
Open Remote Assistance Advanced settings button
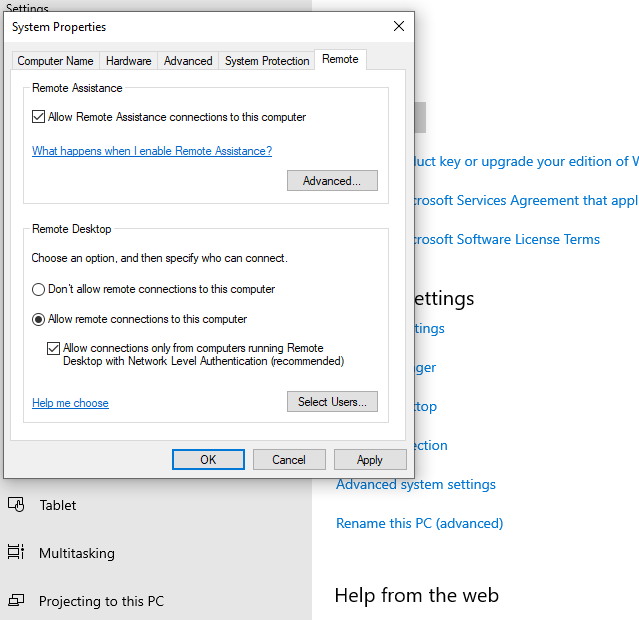click(332, 181)
